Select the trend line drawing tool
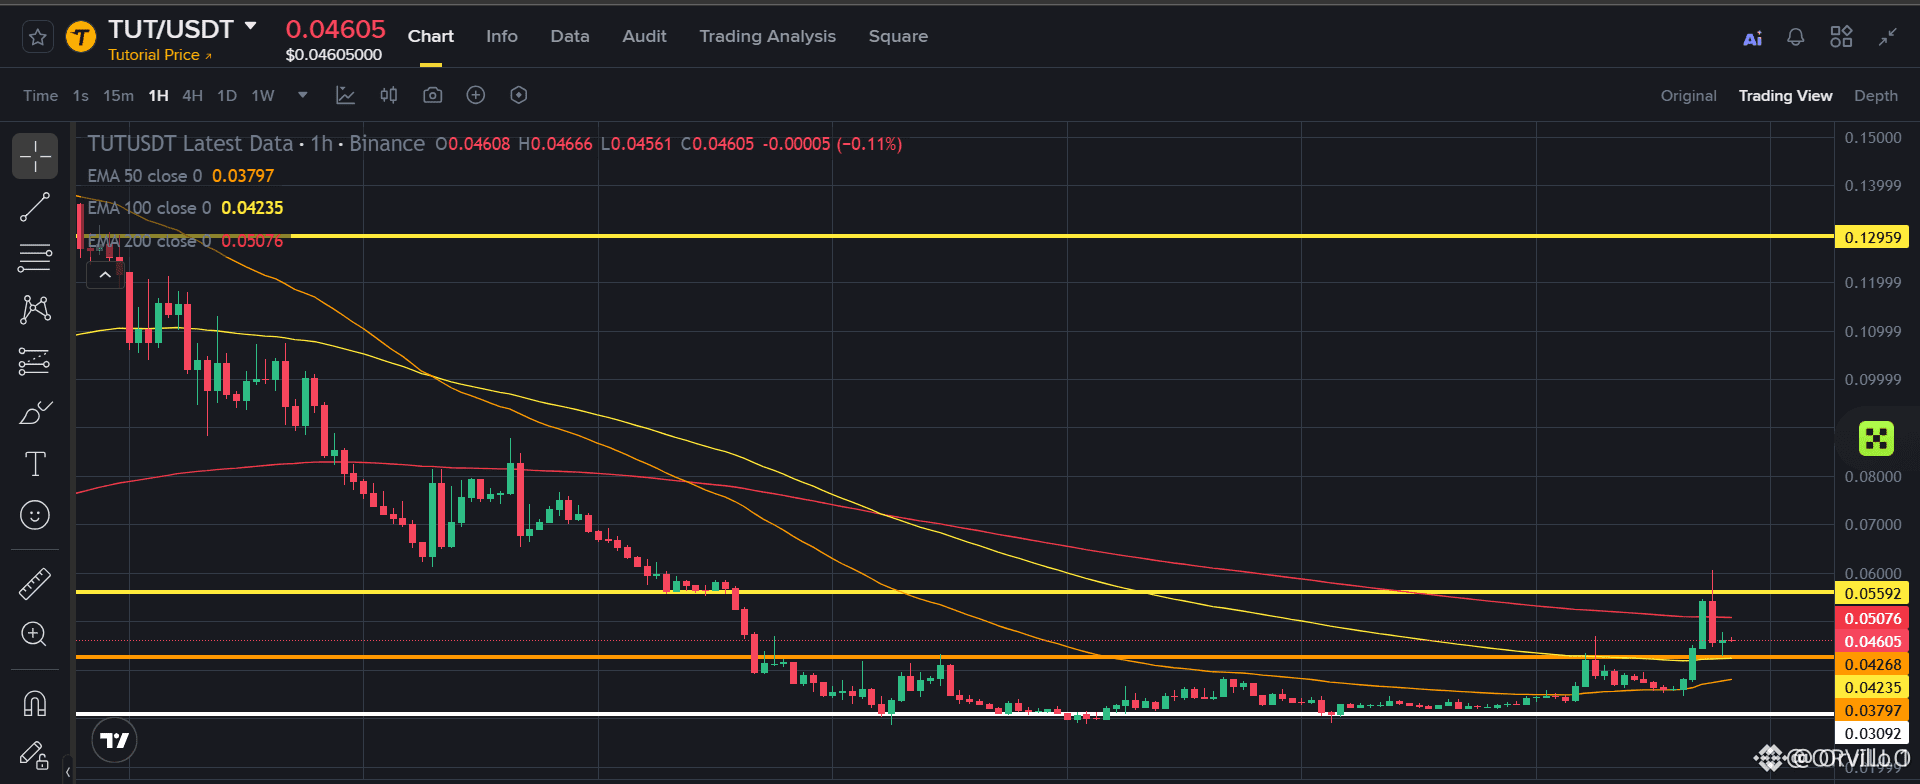The width and height of the screenshot is (1920, 784). pos(35,207)
